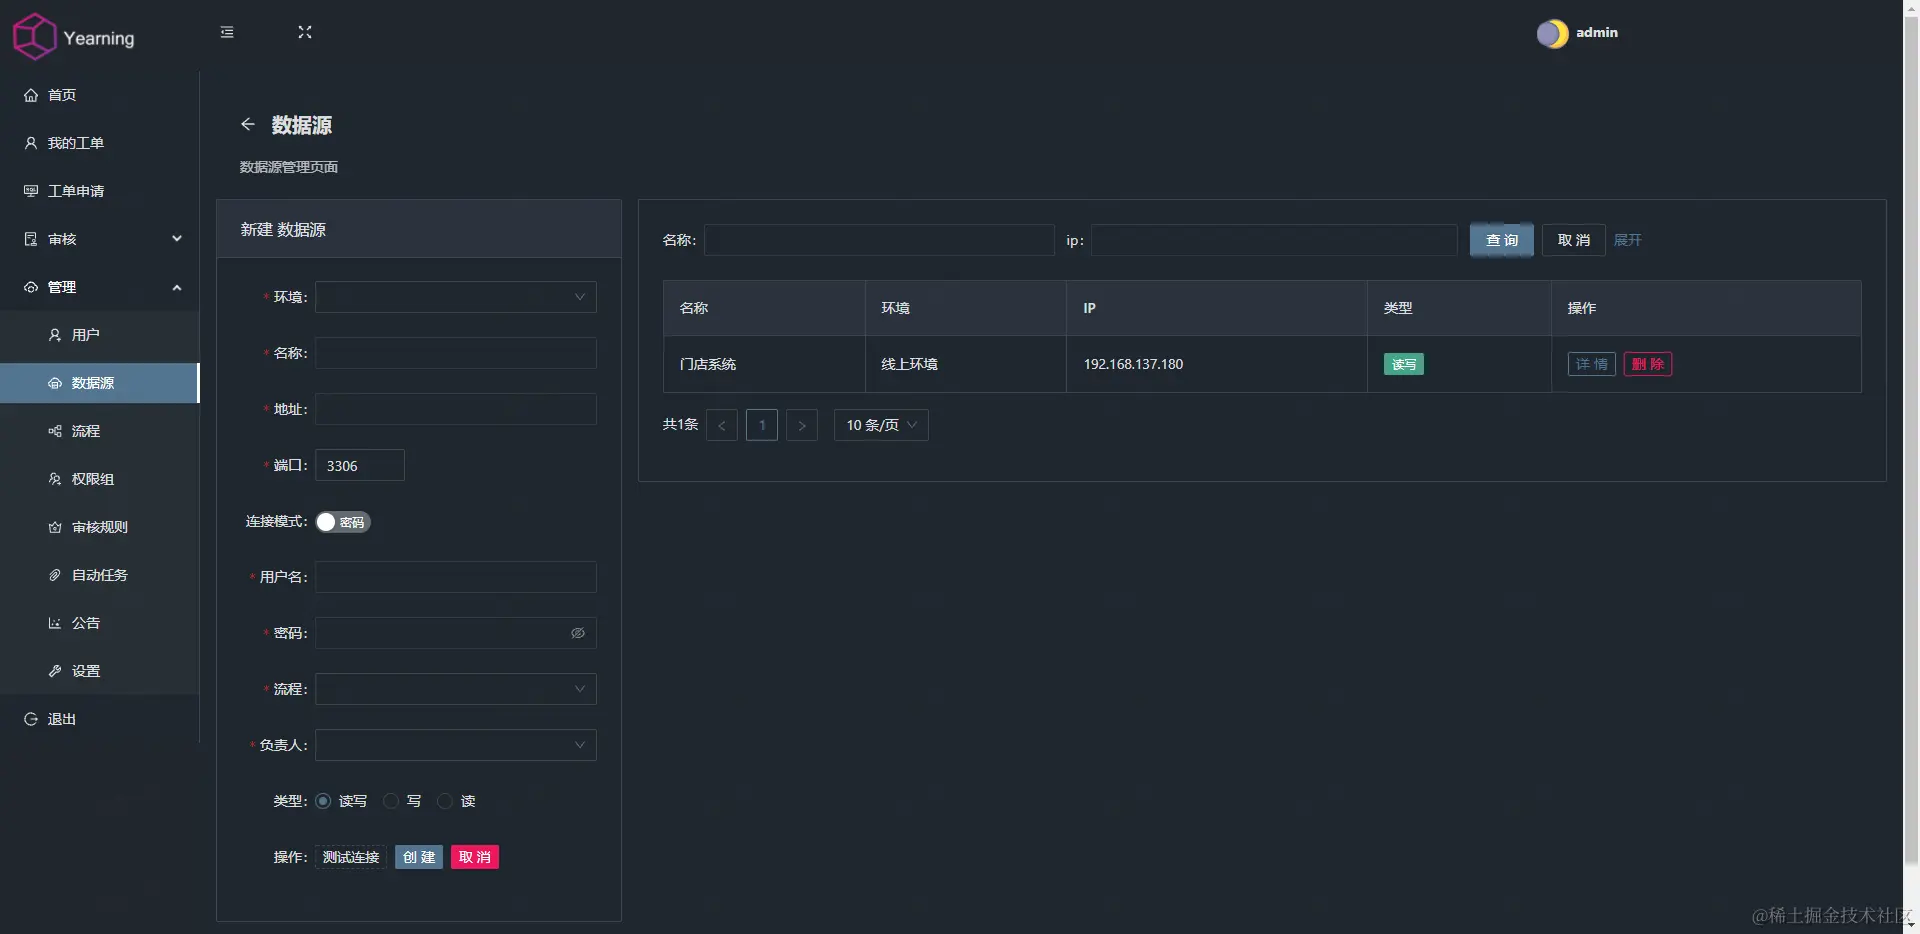Click the group icon beside 权限组
Viewport: 1920px width, 934px height.
(x=55, y=479)
